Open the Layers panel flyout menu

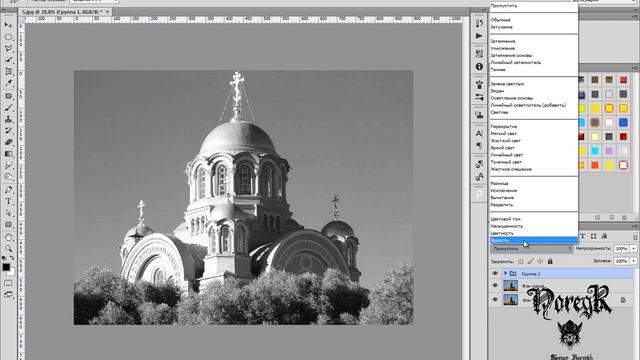coord(635,226)
